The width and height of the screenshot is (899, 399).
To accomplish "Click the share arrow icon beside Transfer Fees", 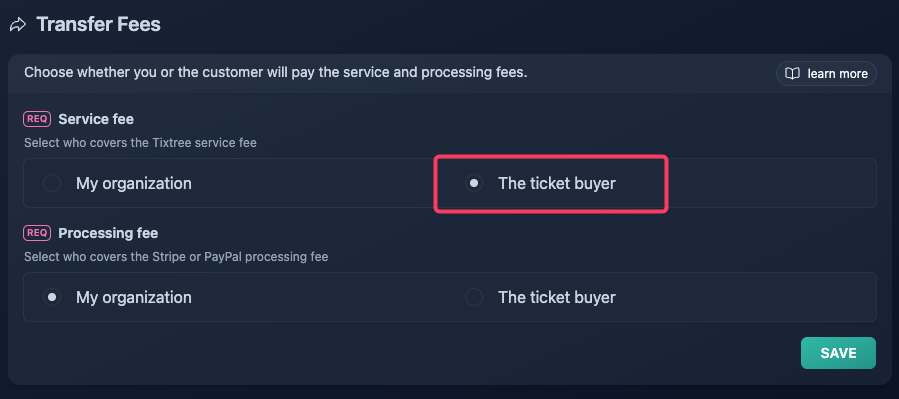I will [18, 25].
